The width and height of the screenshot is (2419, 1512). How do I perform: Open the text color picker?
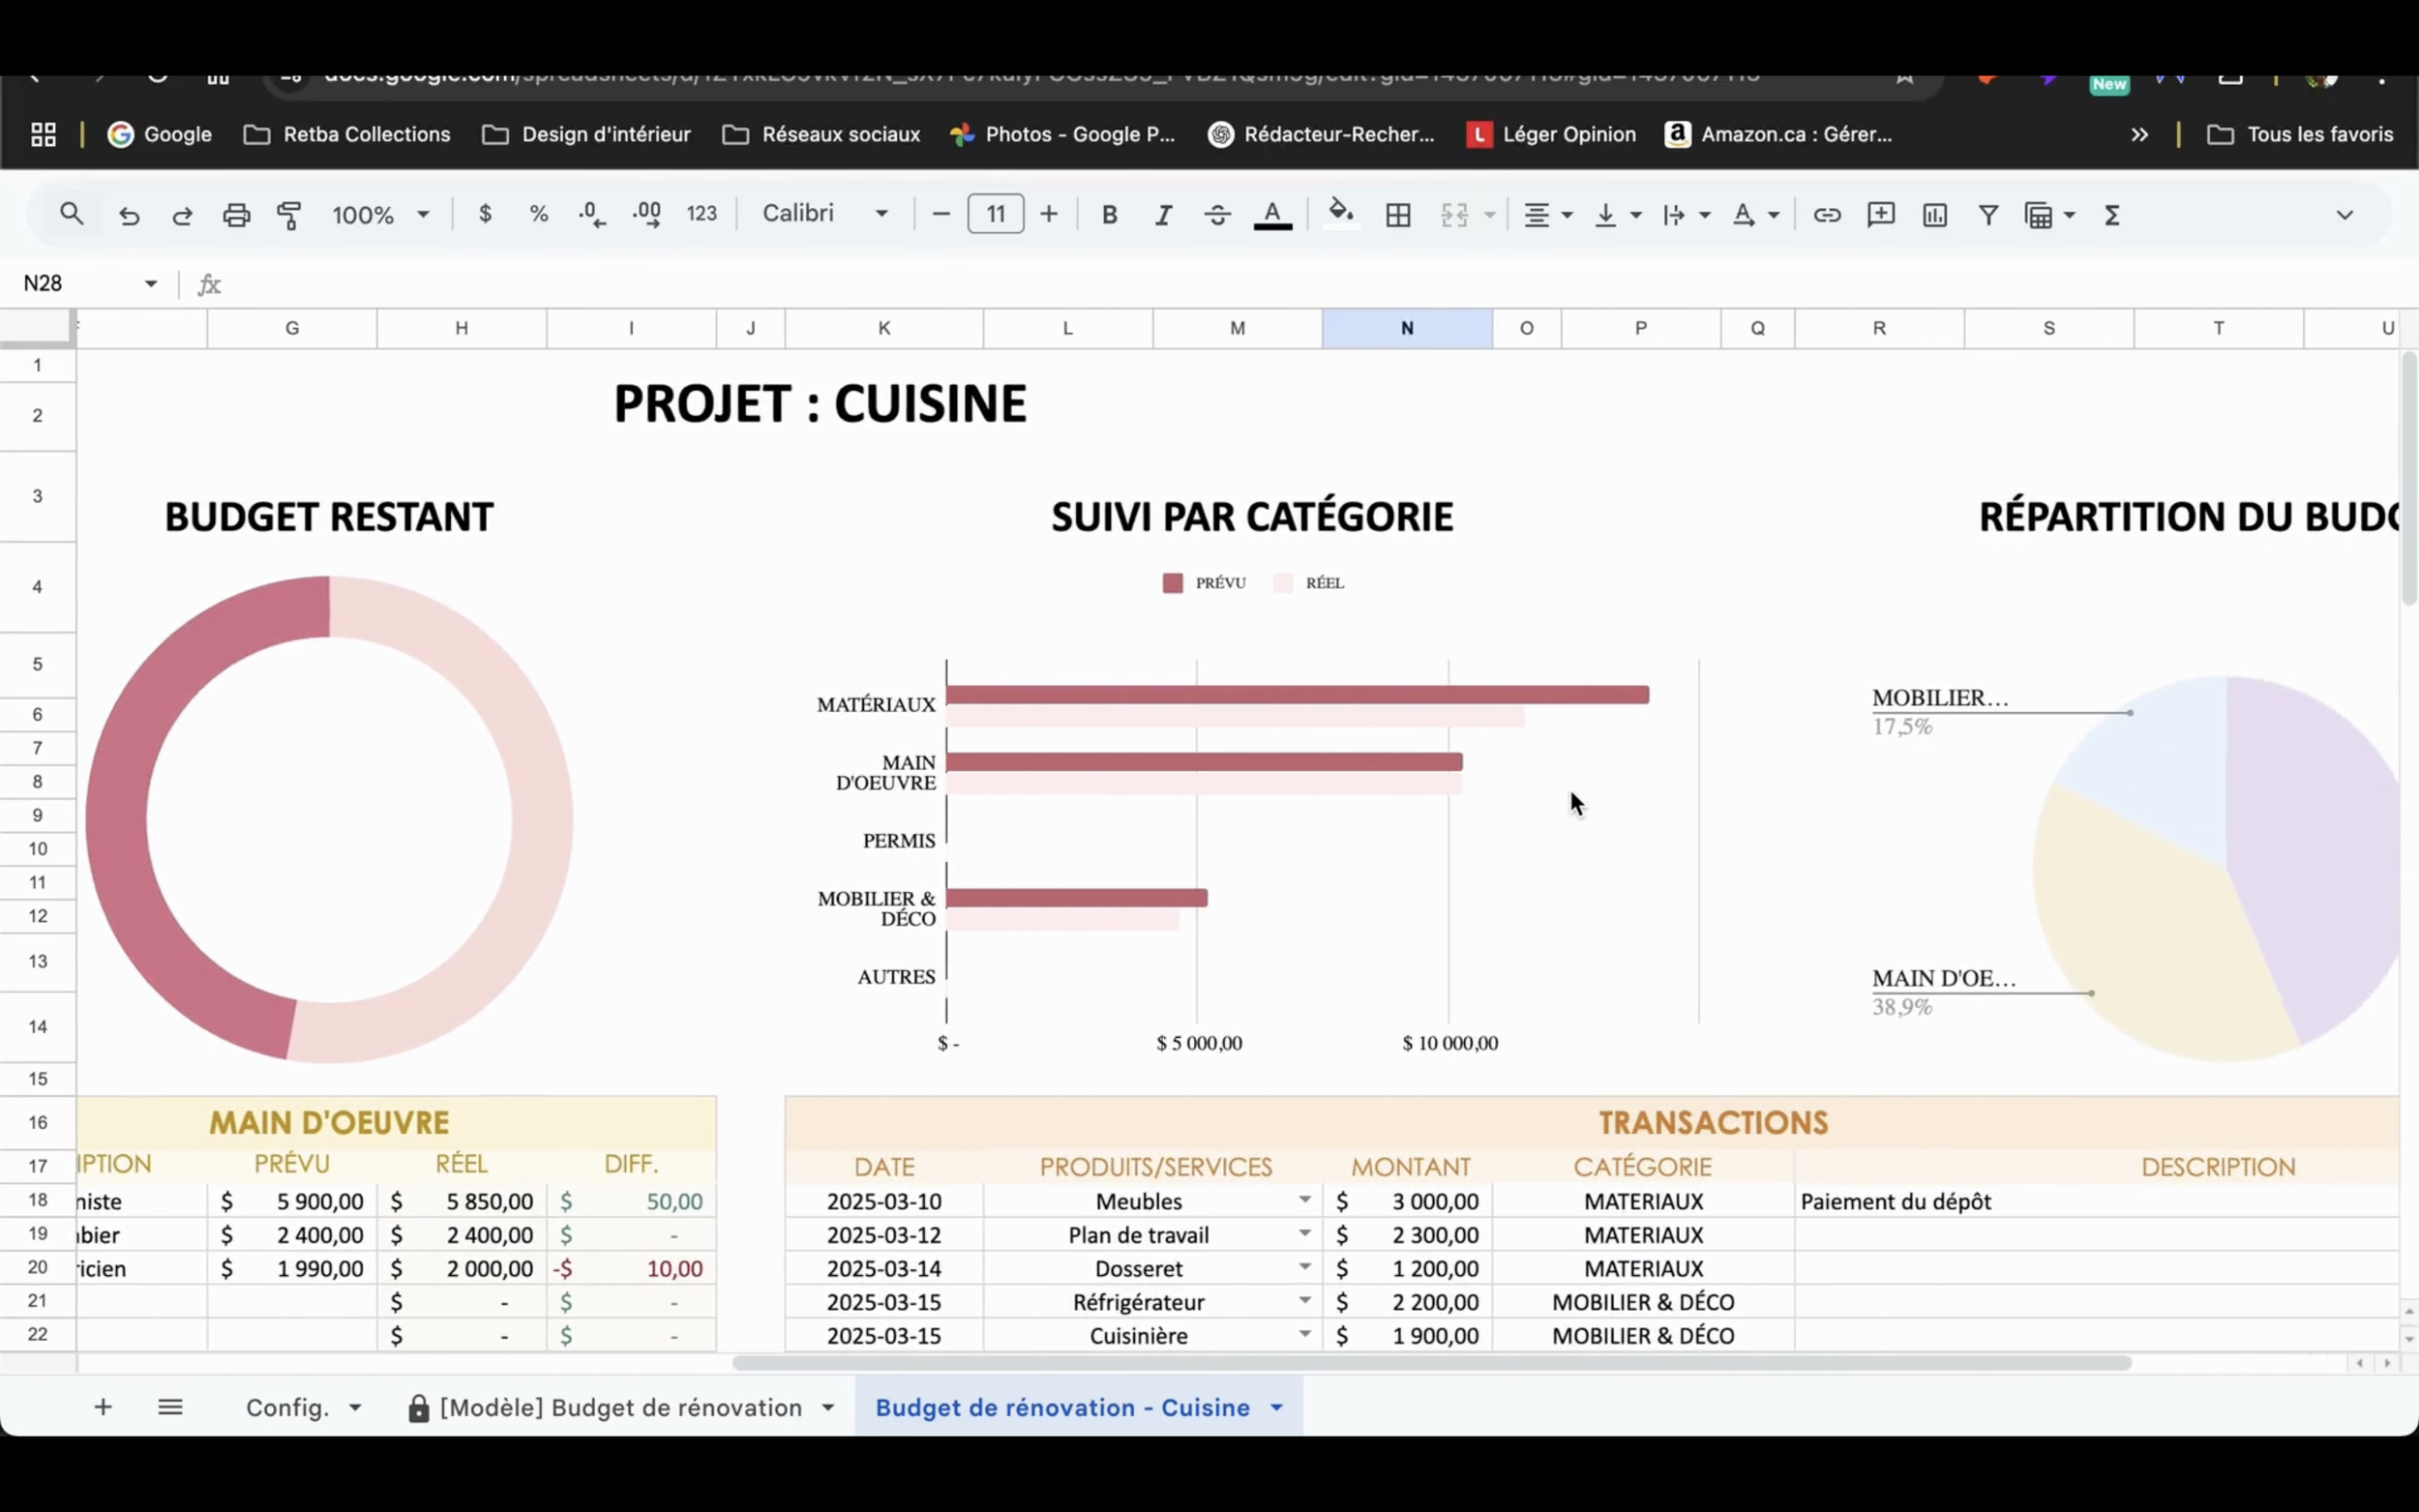pyautogui.click(x=1272, y=215)
